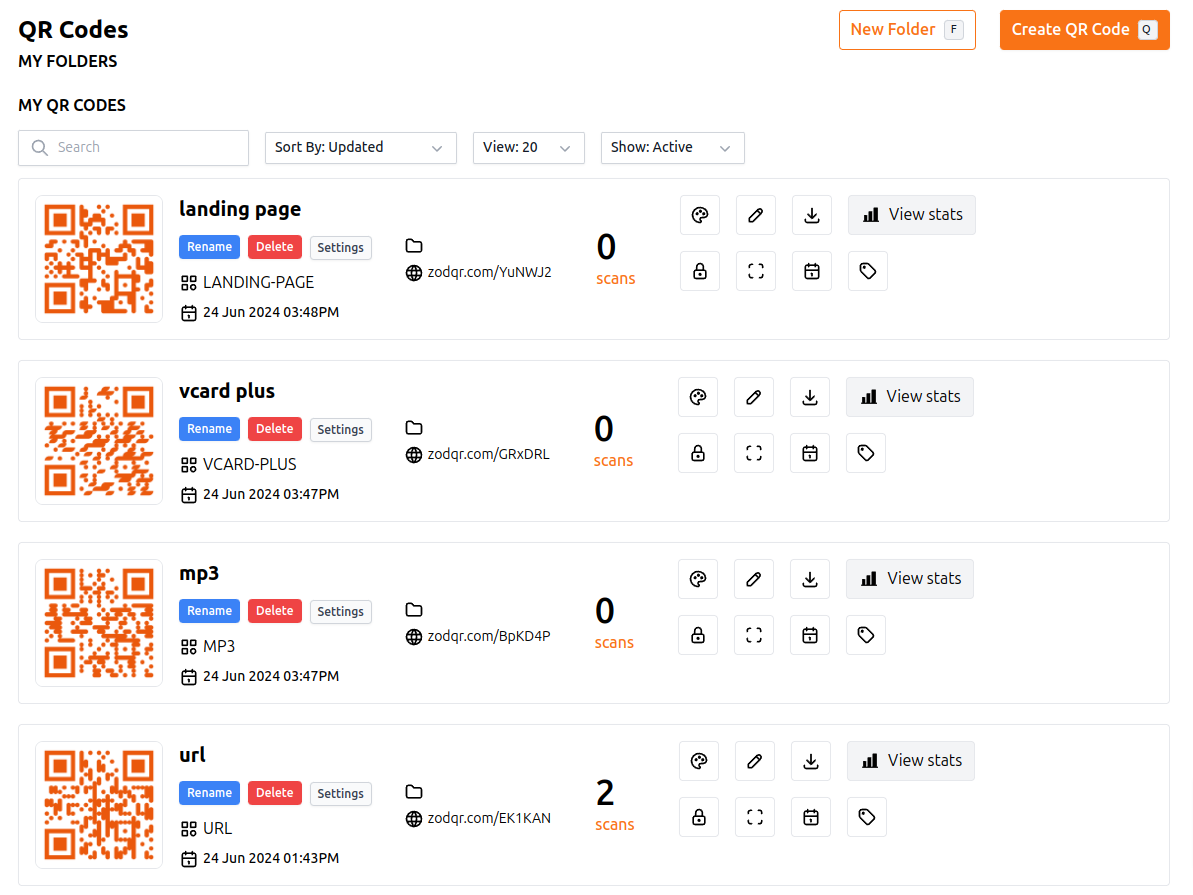Rename the landing page QR code
The height and width of the screenshot is (895, 1193).
click(209, 247)
